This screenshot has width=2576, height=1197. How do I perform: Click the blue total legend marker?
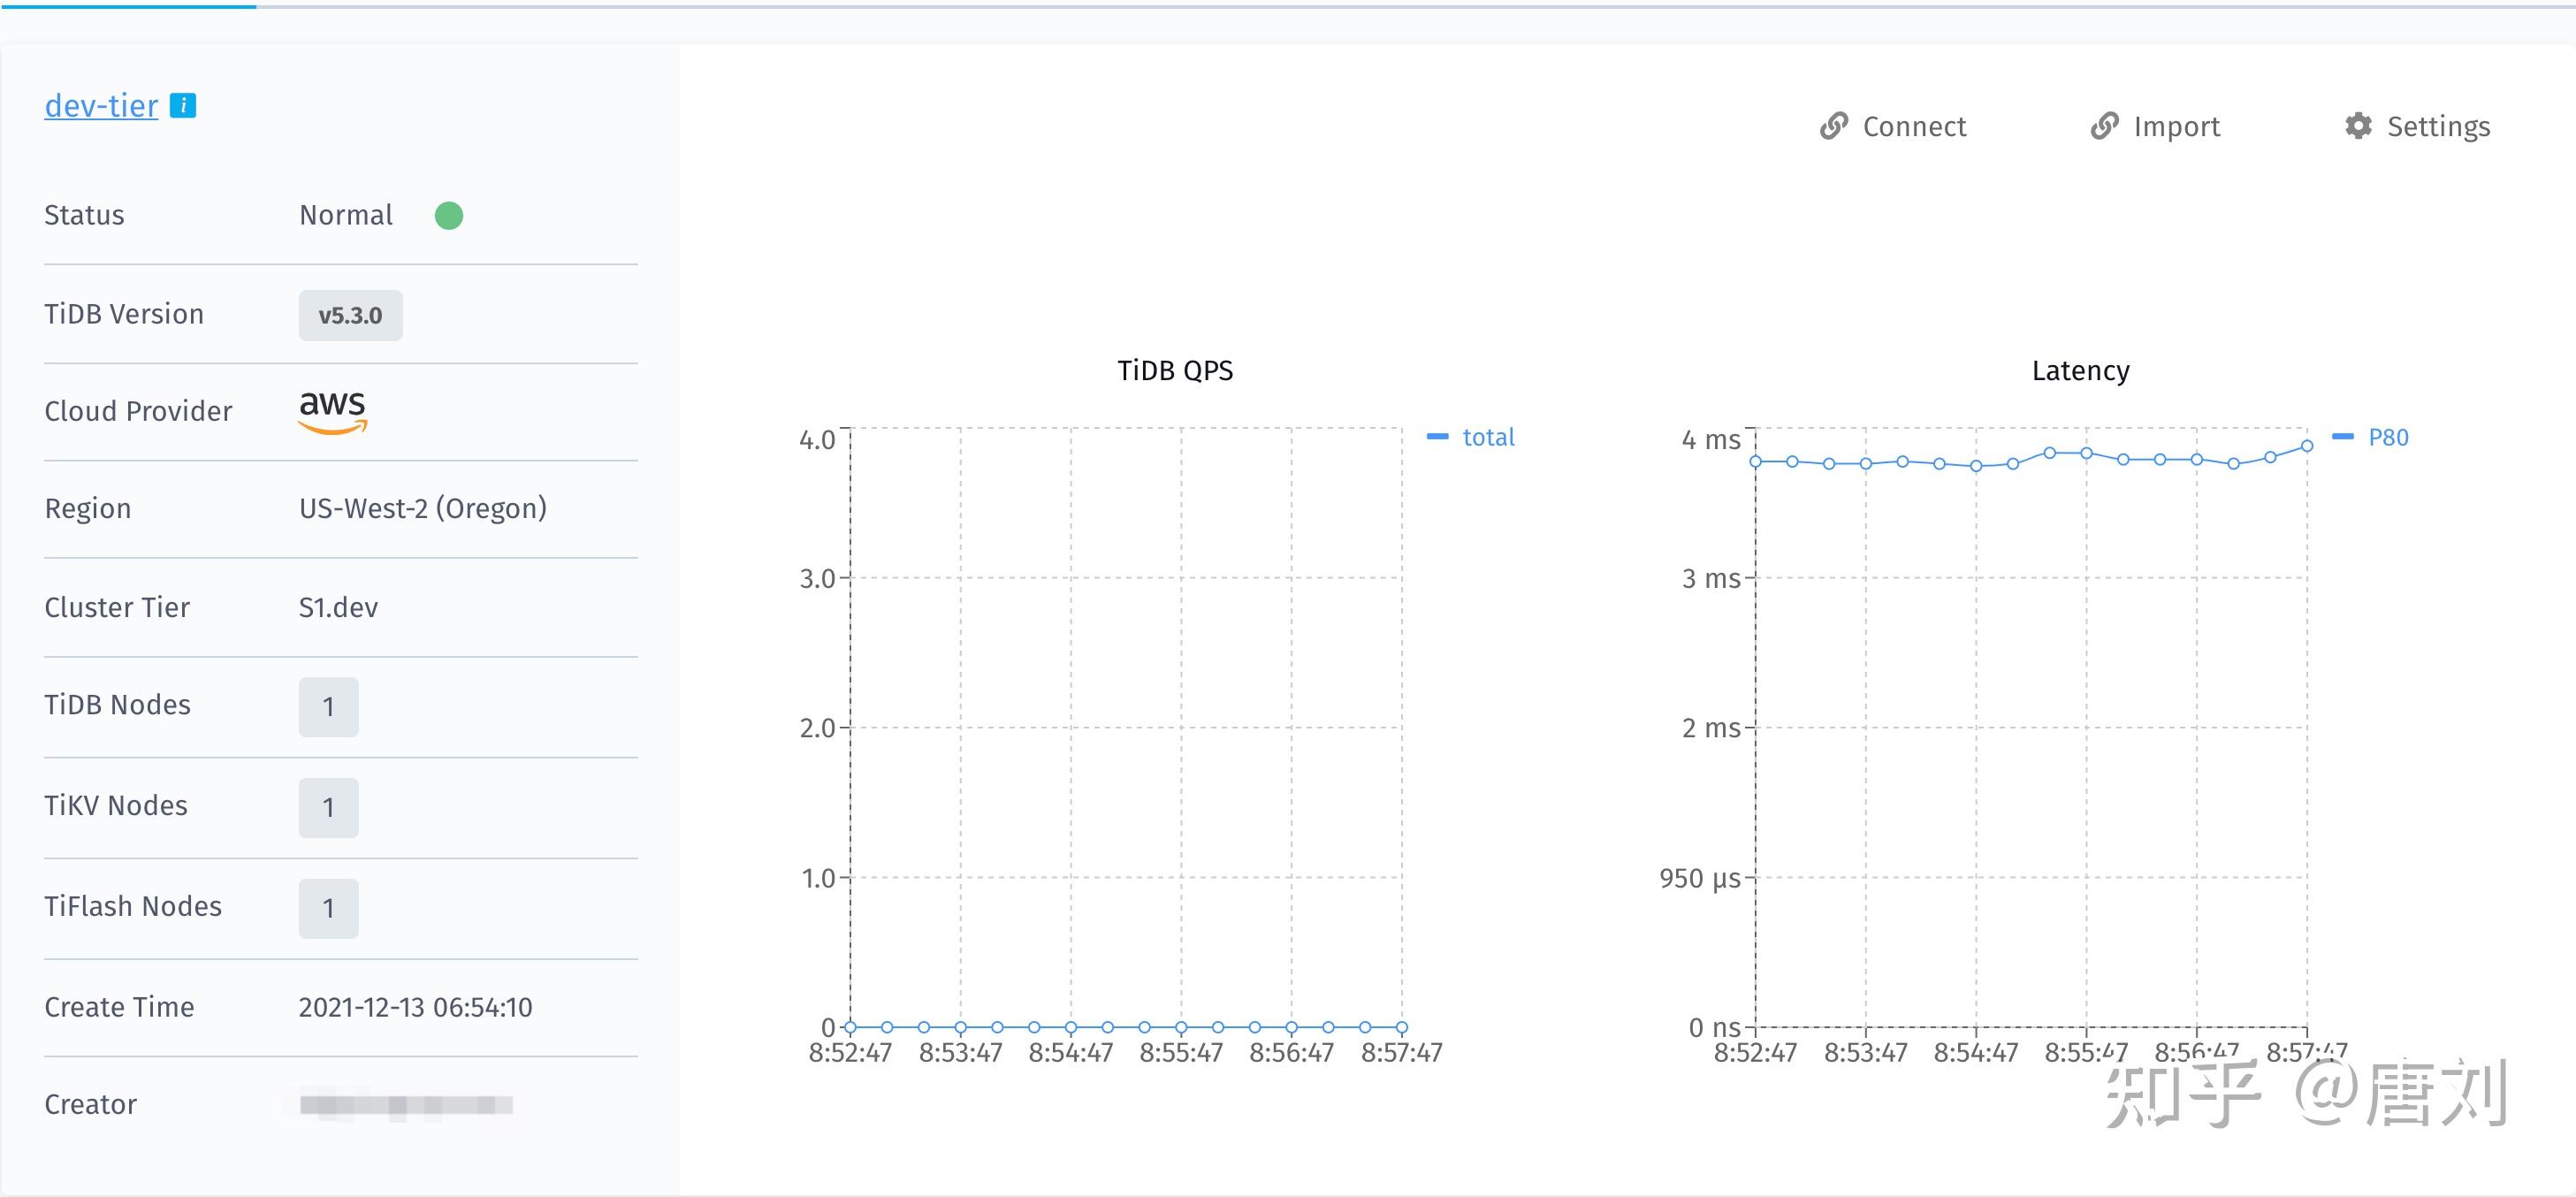click(1437, 437)
